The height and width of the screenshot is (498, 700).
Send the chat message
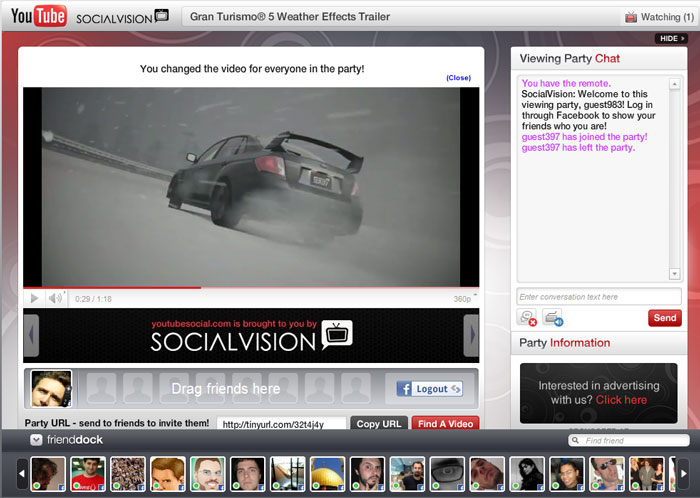[665, 318]
